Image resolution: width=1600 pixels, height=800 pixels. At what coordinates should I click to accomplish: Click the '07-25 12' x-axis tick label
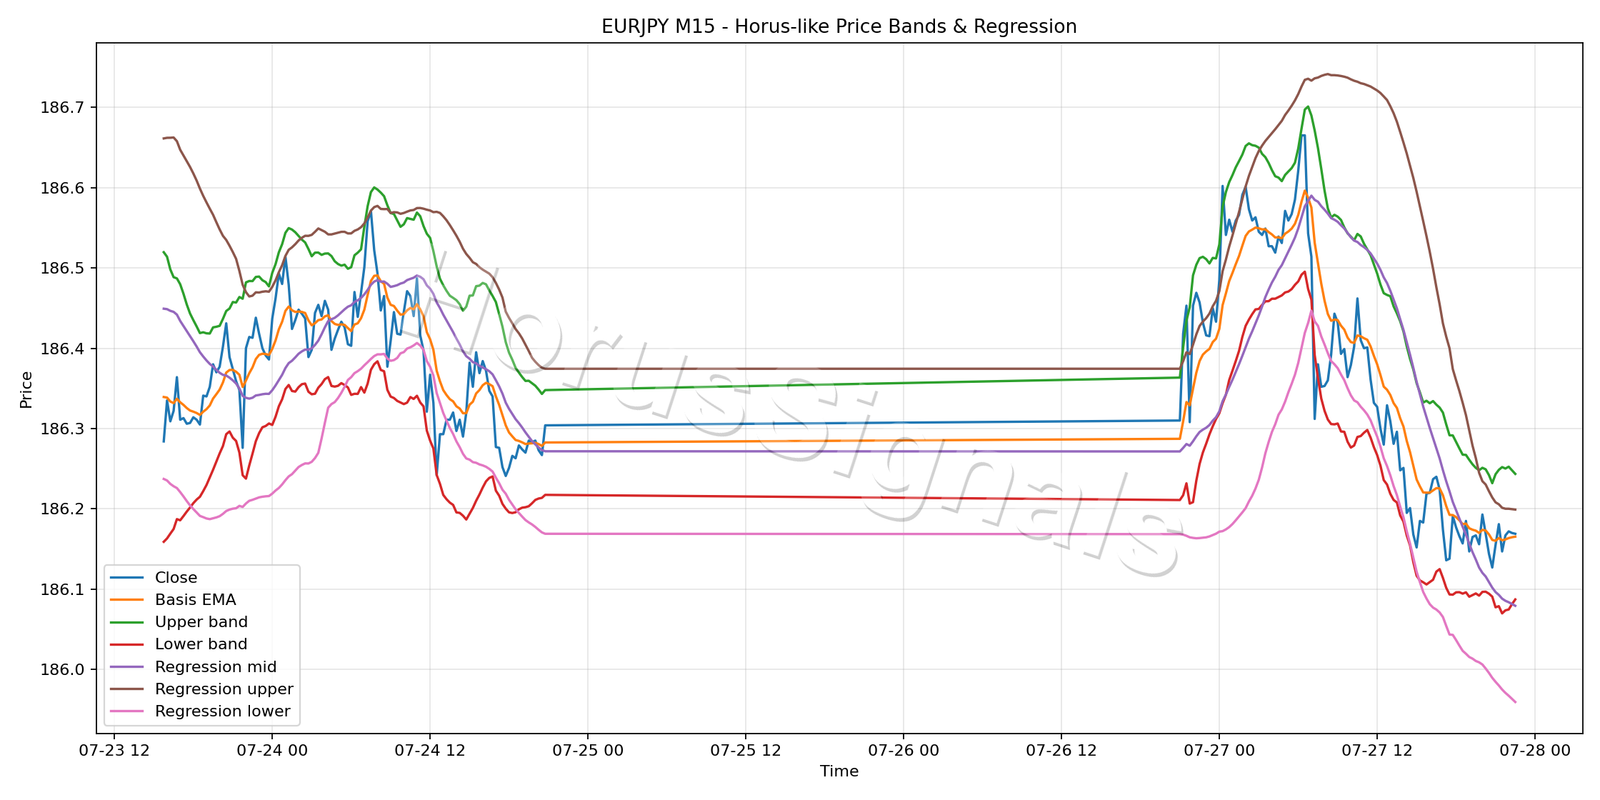(x=746, y=750)
